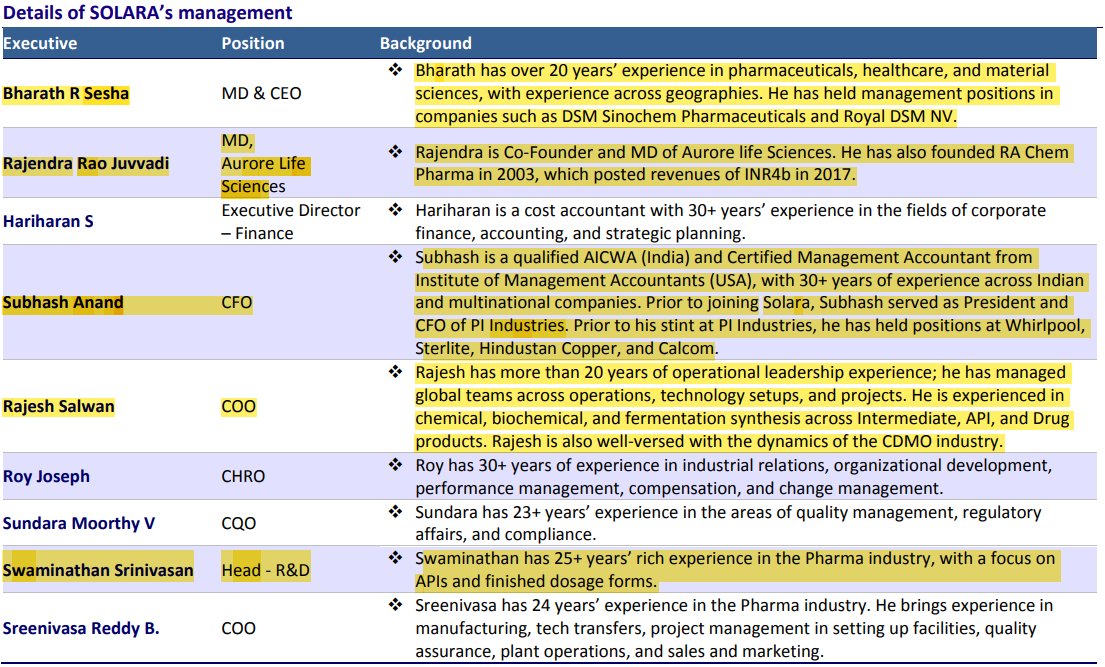Click the 'CFO' position cell
1105x667 pixels.
point(237,302)
